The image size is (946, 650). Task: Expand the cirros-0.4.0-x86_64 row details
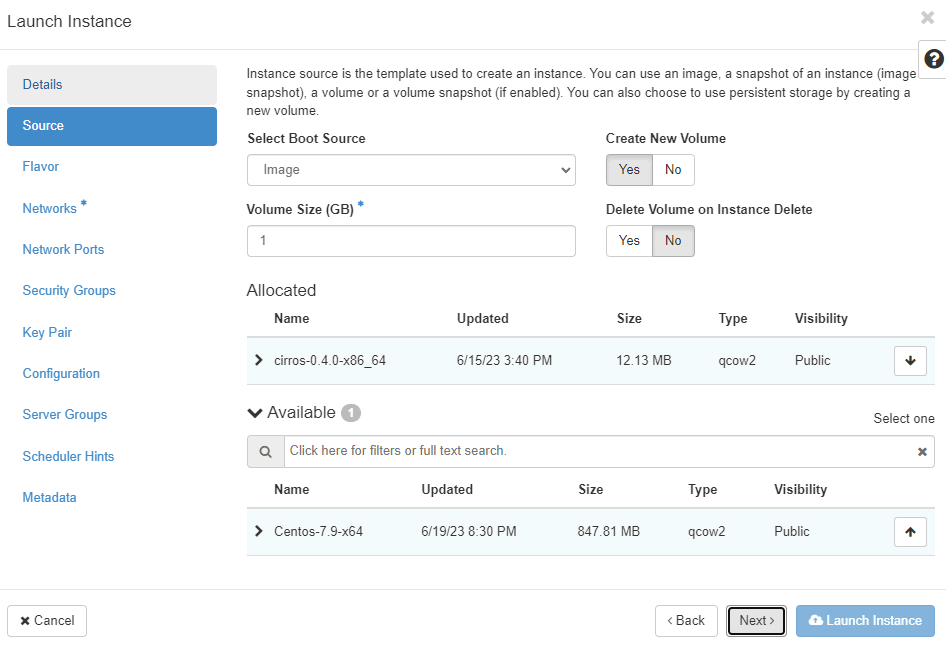[259, 360]
